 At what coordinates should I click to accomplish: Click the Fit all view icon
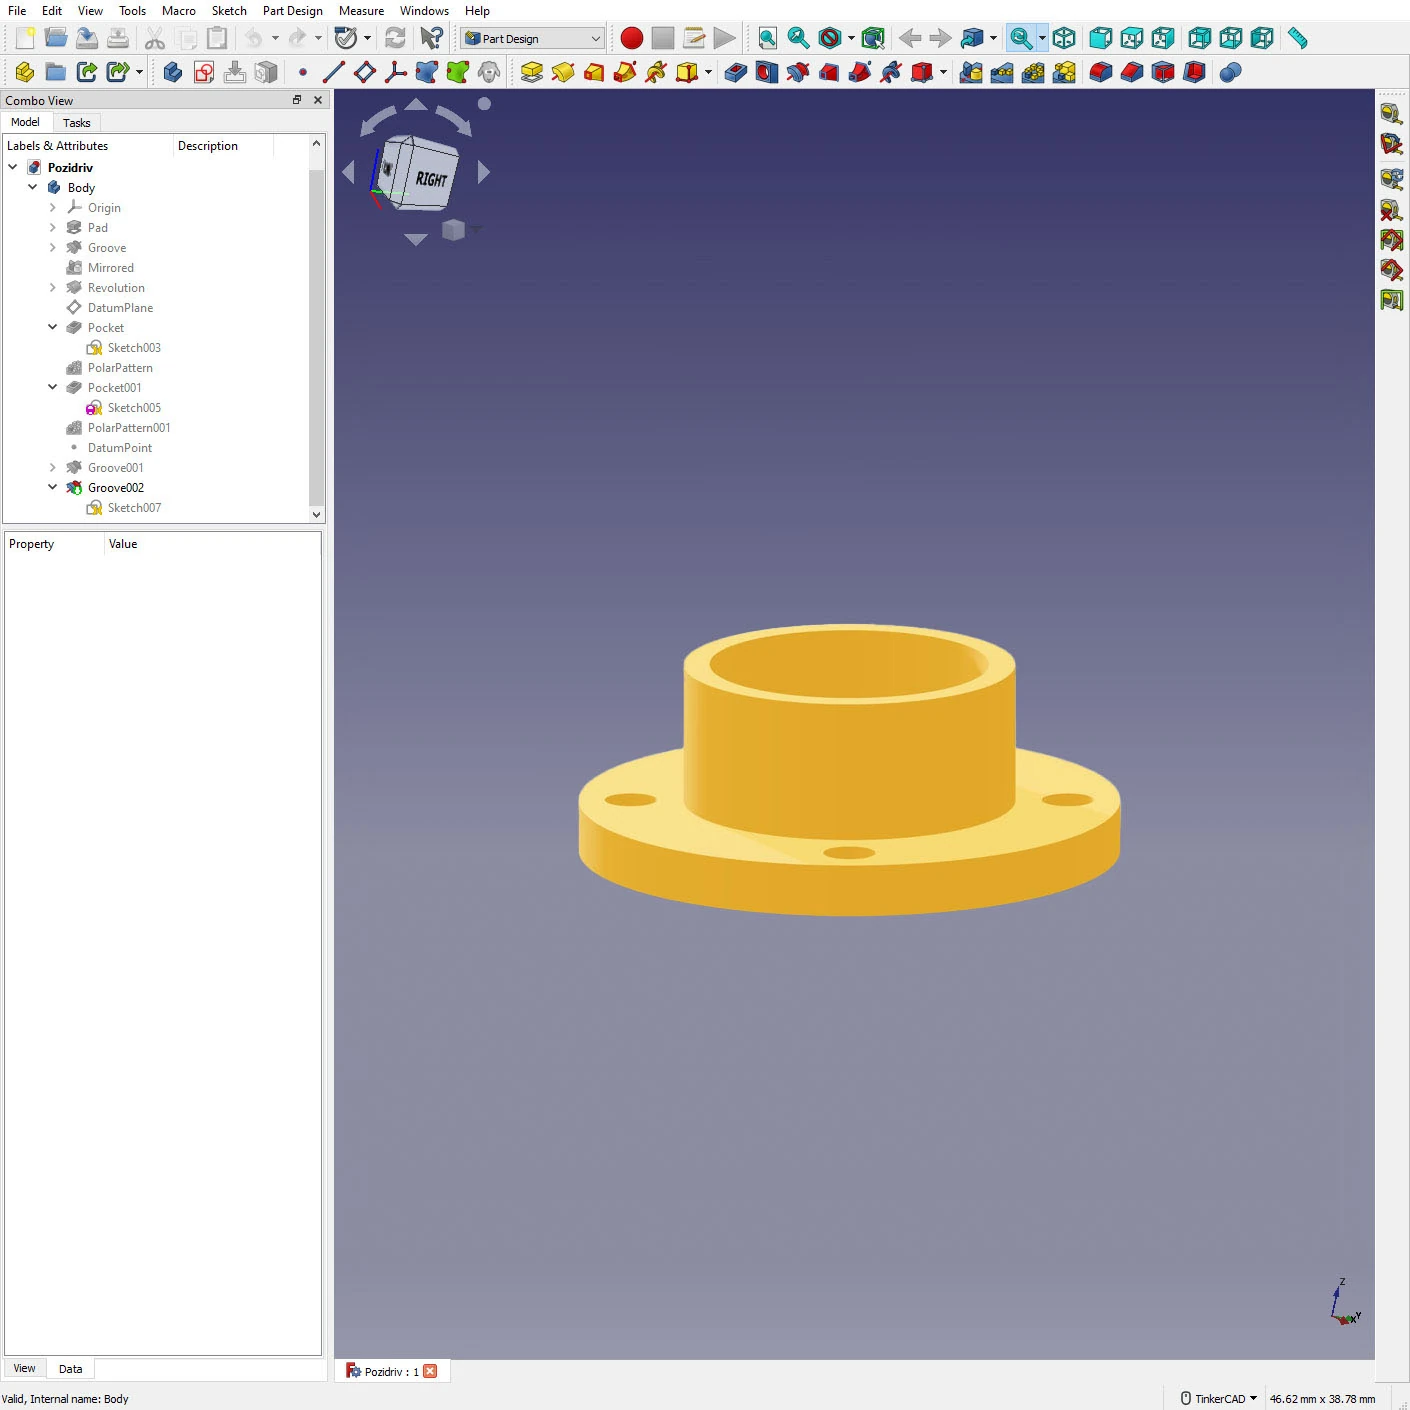pyautogui.click(x=767, y=39)
